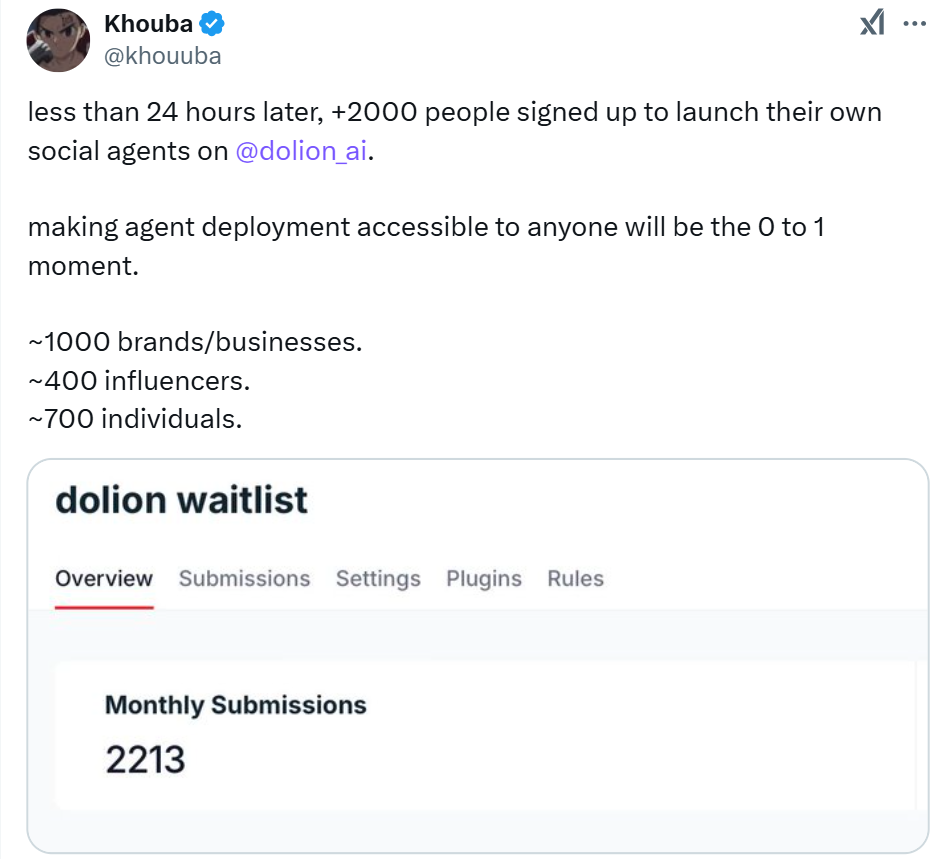Screen dimensions: 952x859
Task: Open the Plugins tab
Action: [x=484, y=579]
